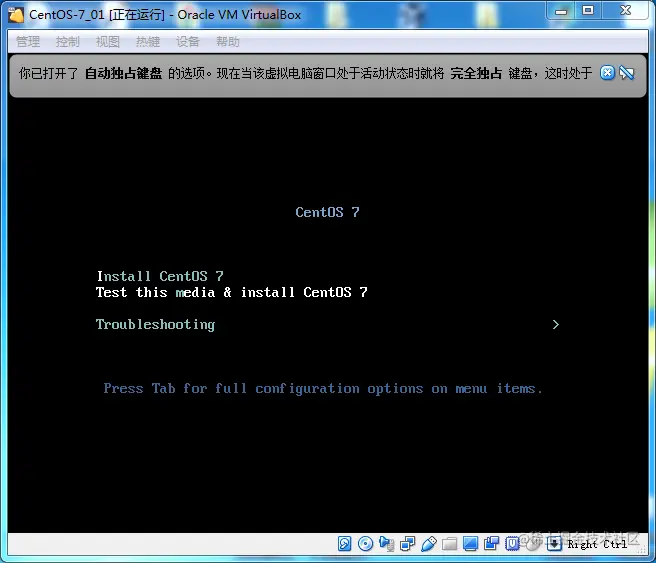The height and width of the screenshot is (563, 656).
Task: Open the 帮助 menu
Action: coord(228,42)
